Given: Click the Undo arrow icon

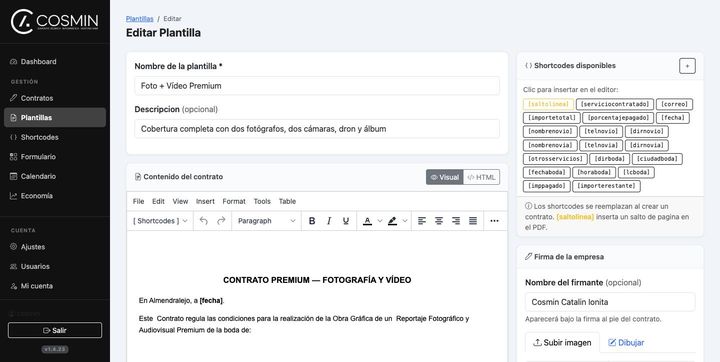Looking at the screenshot, I should (204, 221).
